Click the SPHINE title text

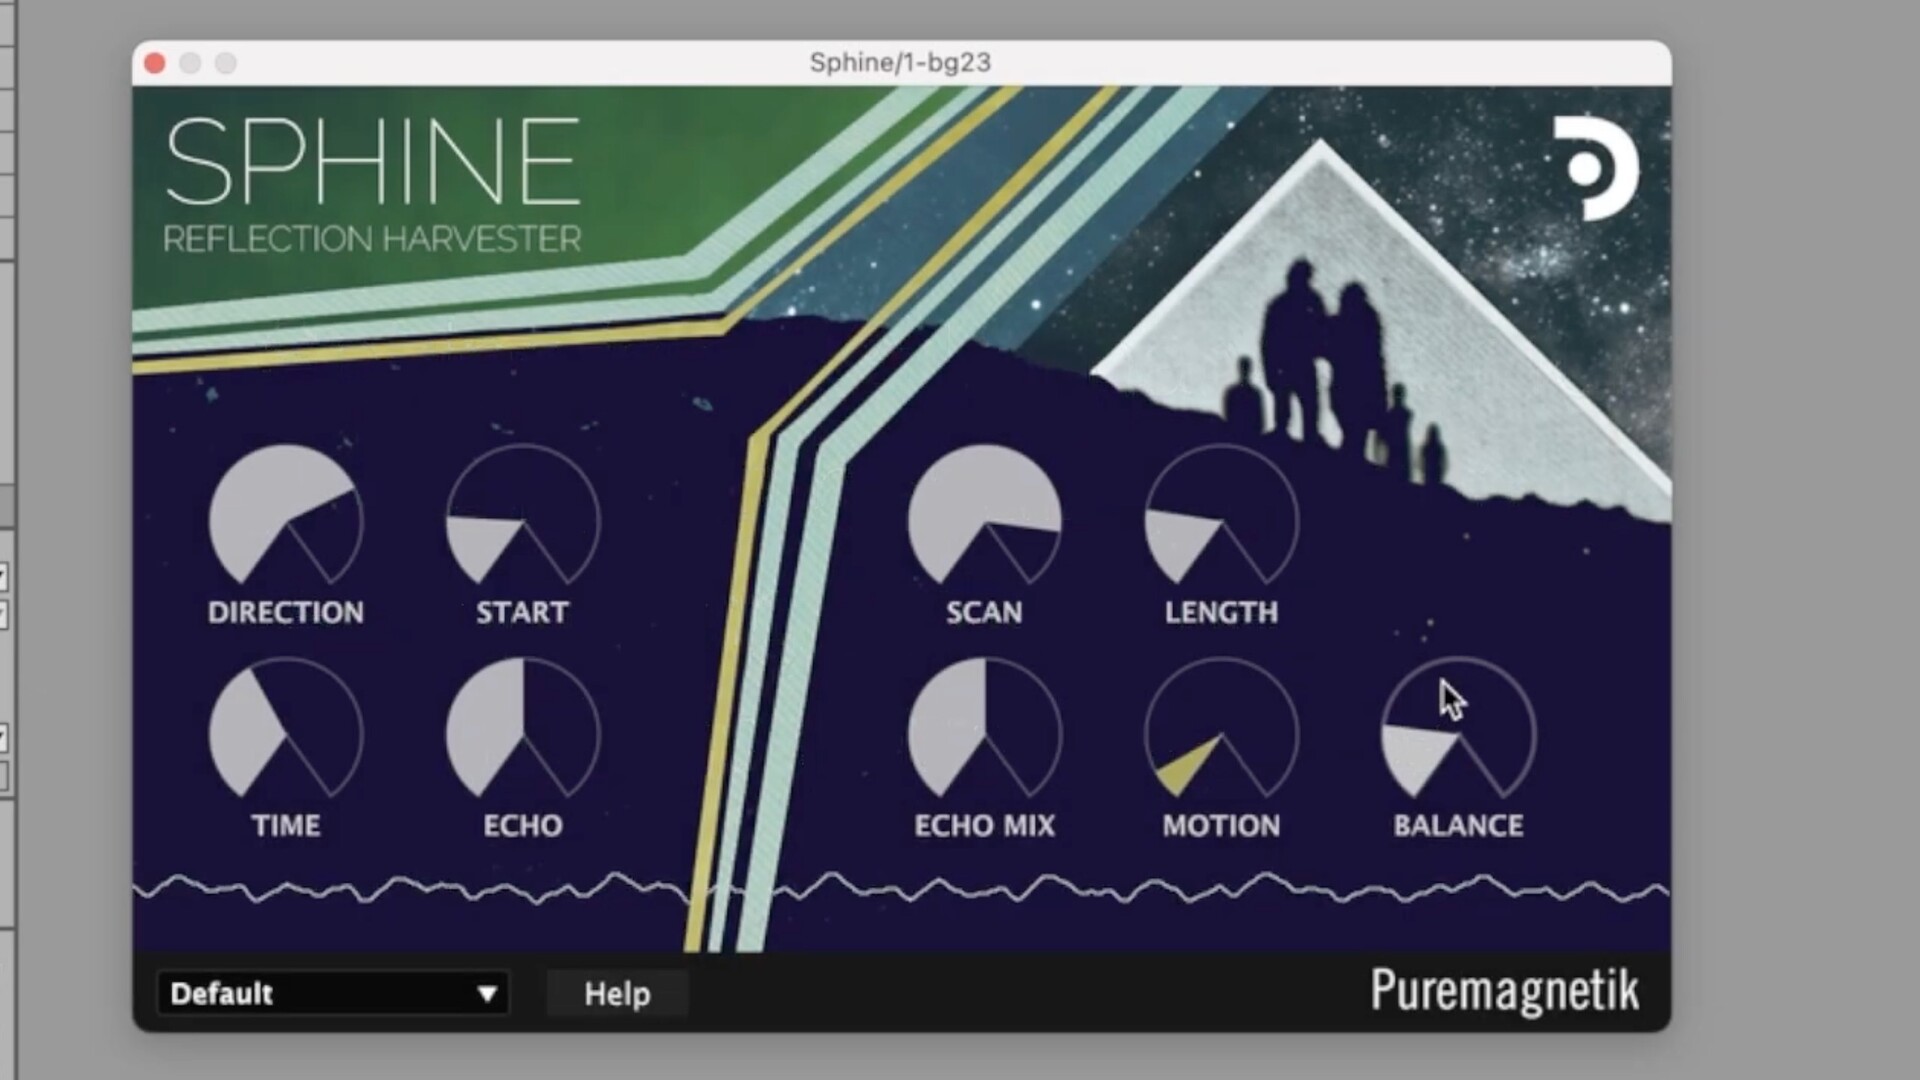(x=373, y=162)
